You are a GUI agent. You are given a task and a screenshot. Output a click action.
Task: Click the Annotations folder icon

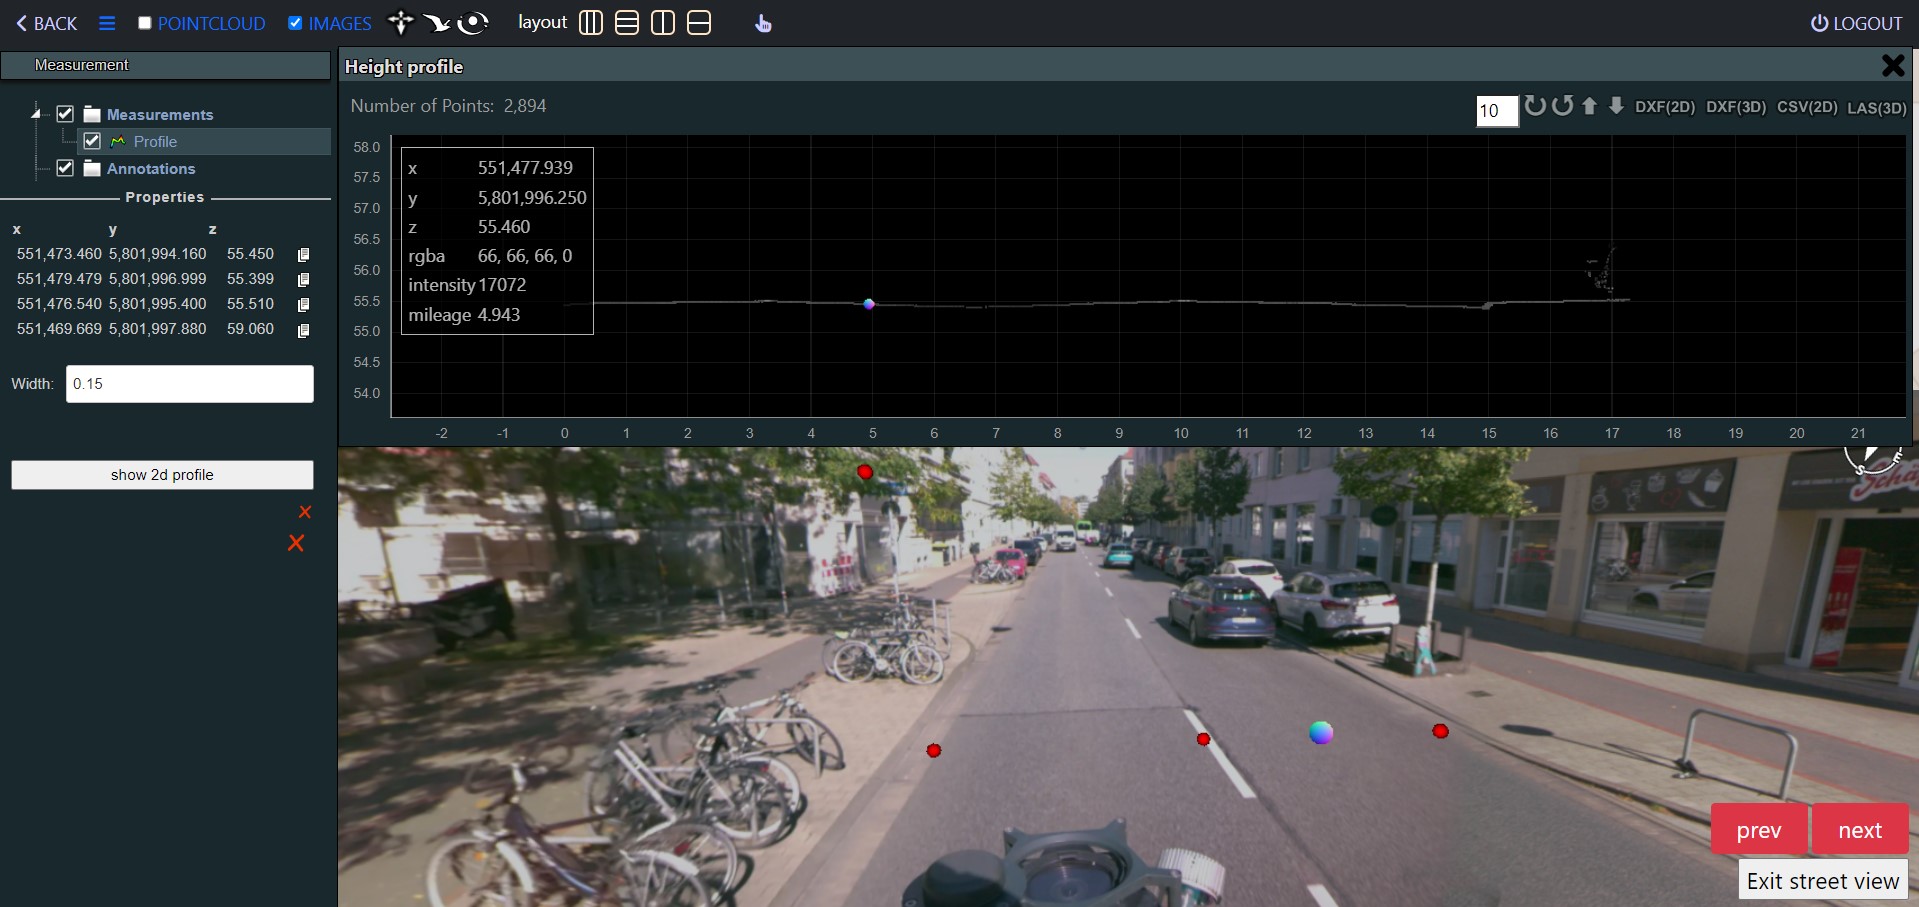pos(92,168)
